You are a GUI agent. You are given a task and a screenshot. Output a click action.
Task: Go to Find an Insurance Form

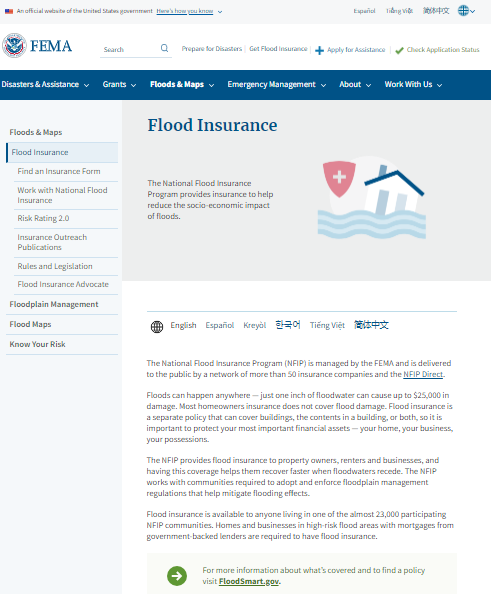coord(59,171)
